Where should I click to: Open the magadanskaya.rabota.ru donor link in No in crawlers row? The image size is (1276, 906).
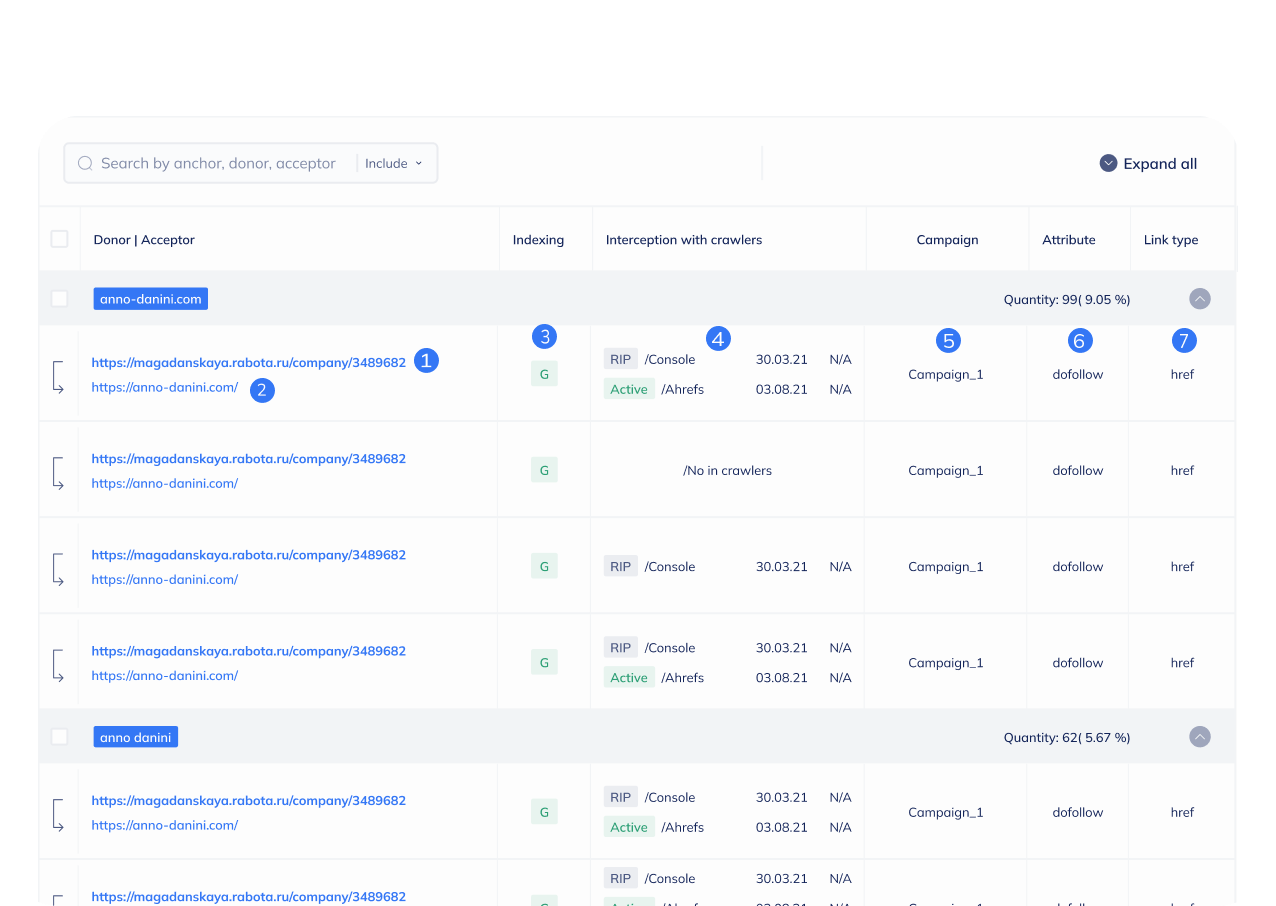[x=249, y=459]
